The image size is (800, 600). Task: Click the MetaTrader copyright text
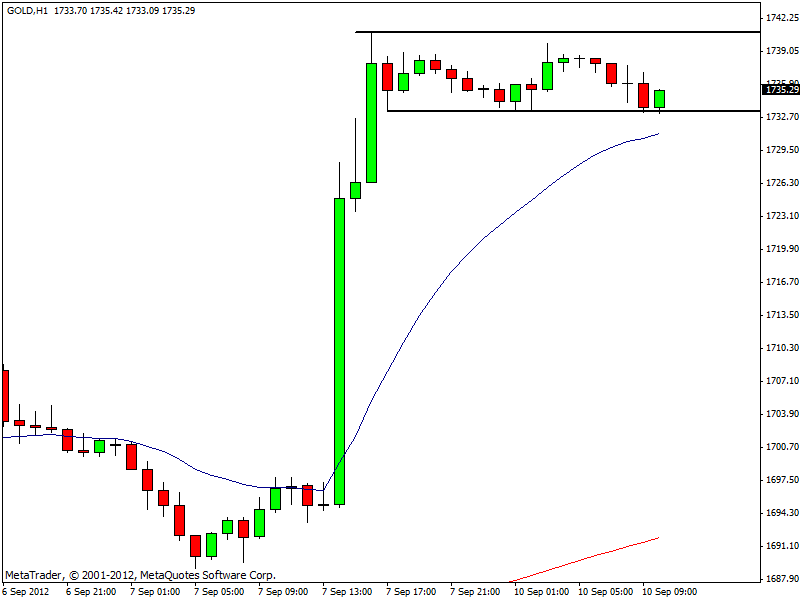[x=140, y=575]
